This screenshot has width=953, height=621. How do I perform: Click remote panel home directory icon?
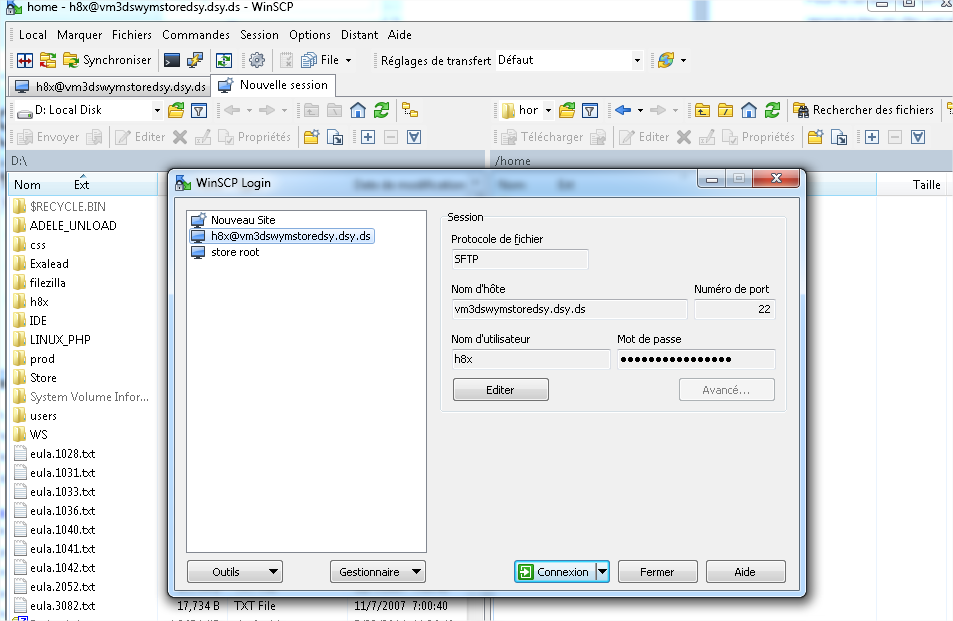click(749, 111)
